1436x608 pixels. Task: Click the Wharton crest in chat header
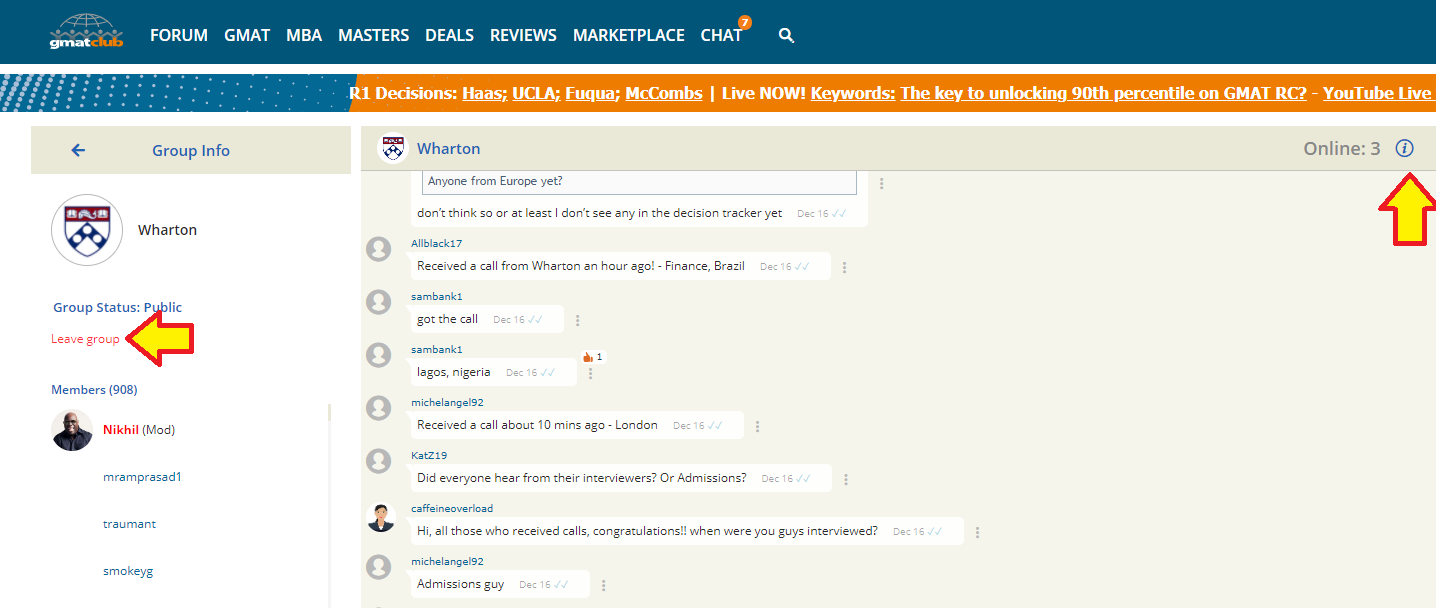(x=392, y=149)
